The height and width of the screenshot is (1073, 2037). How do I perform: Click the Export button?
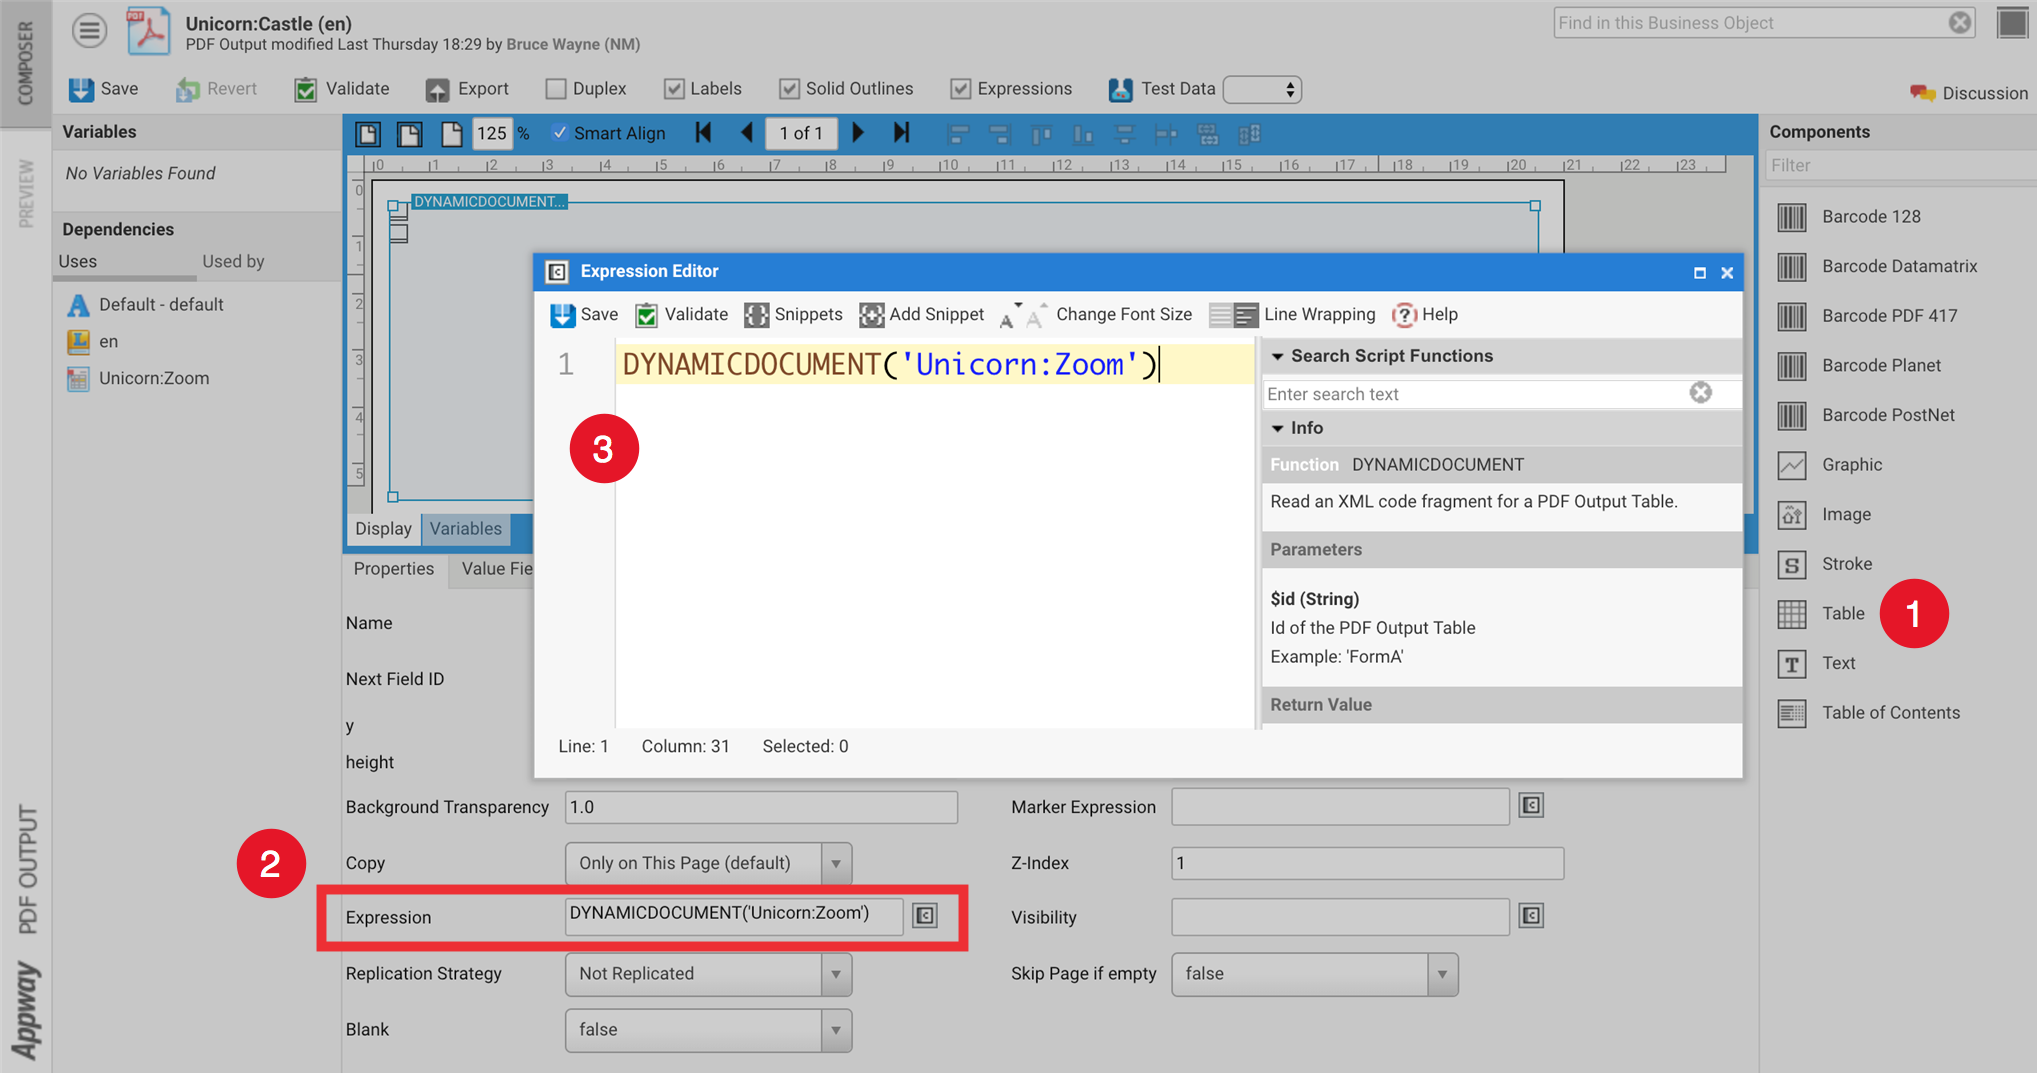pos(467,88)
